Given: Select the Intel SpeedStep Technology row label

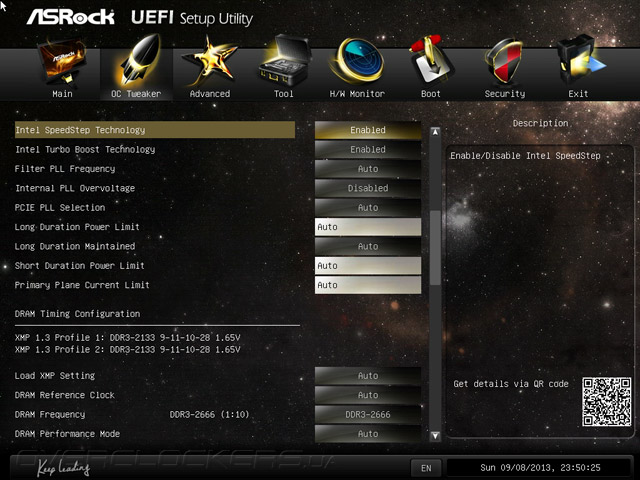Looking at the screenshot, I should pos(155,130).
